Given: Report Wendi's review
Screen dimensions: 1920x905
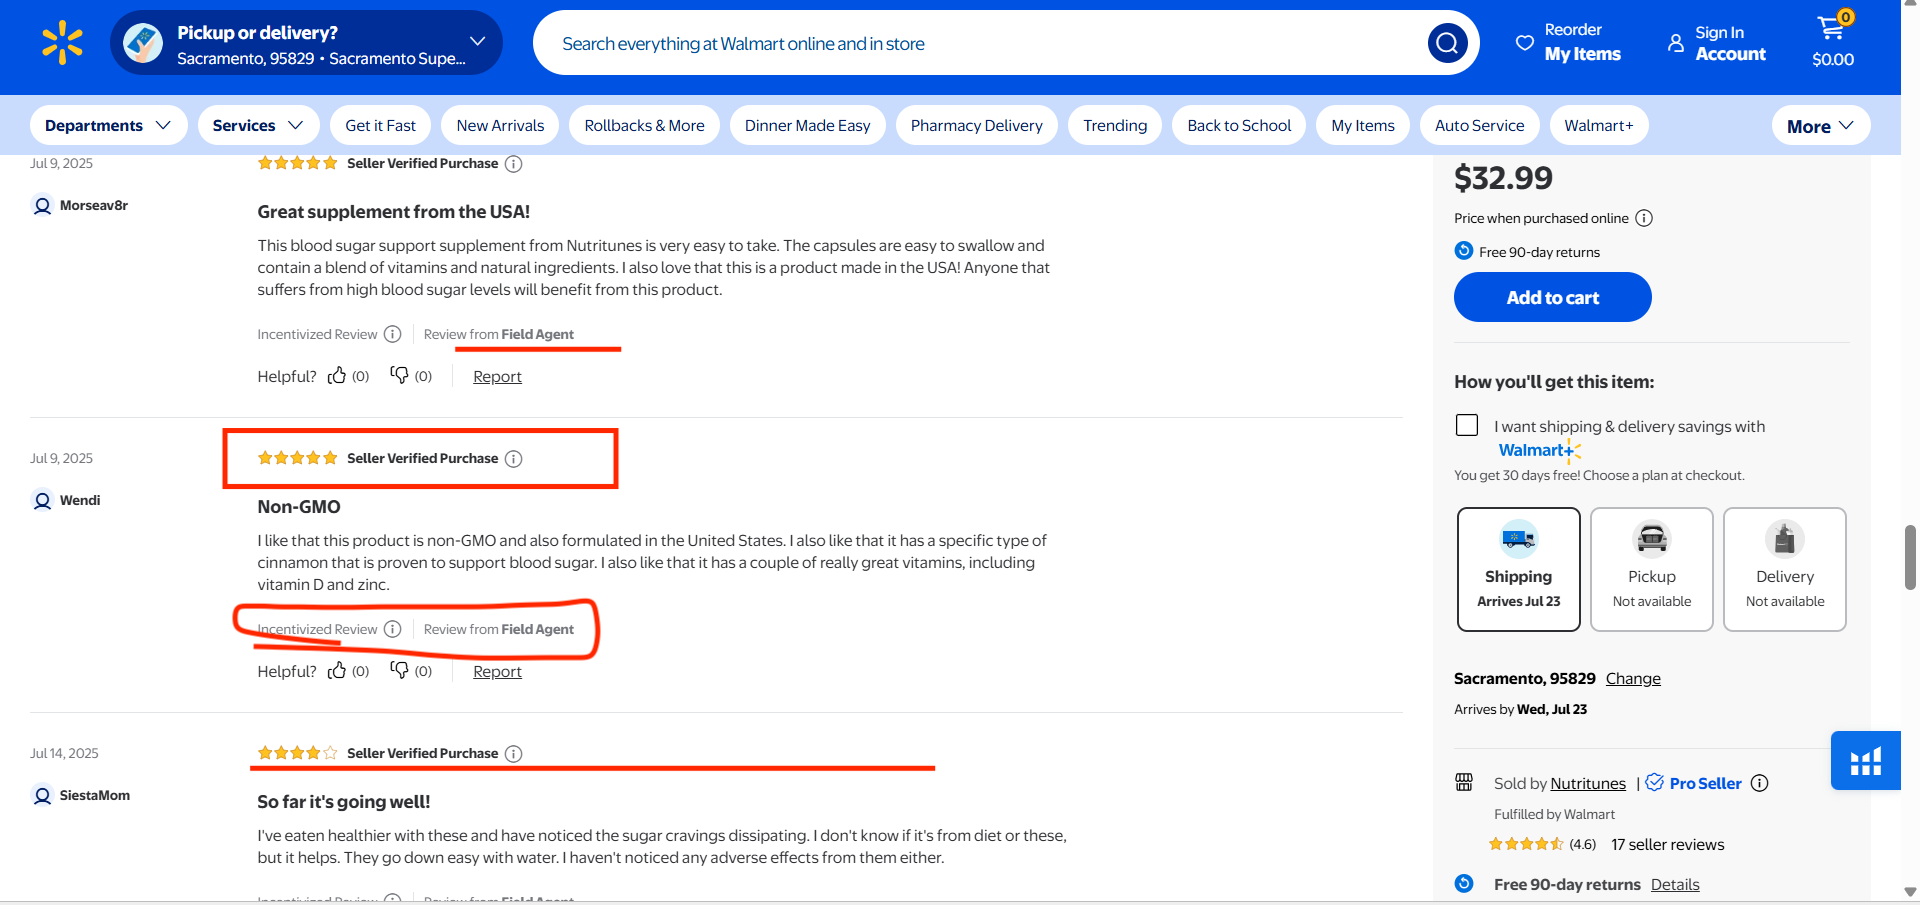Looking at the screenshot, I should (497, 671).
